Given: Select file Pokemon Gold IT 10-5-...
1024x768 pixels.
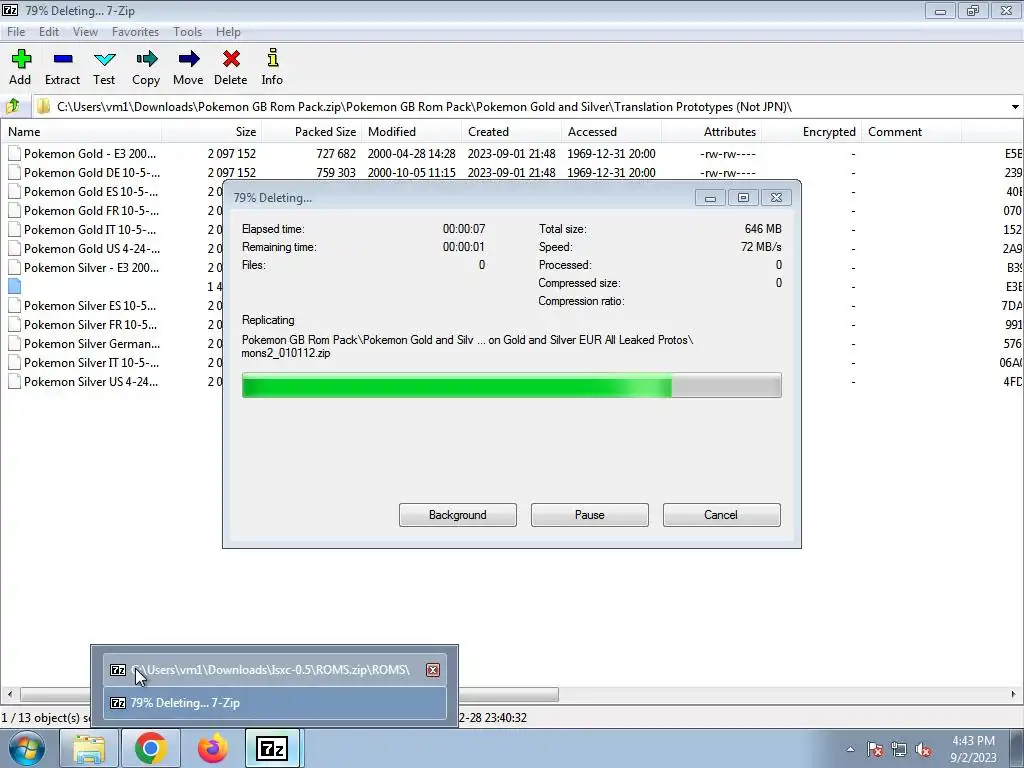Looking at the screenshot, I should (90, 229).
